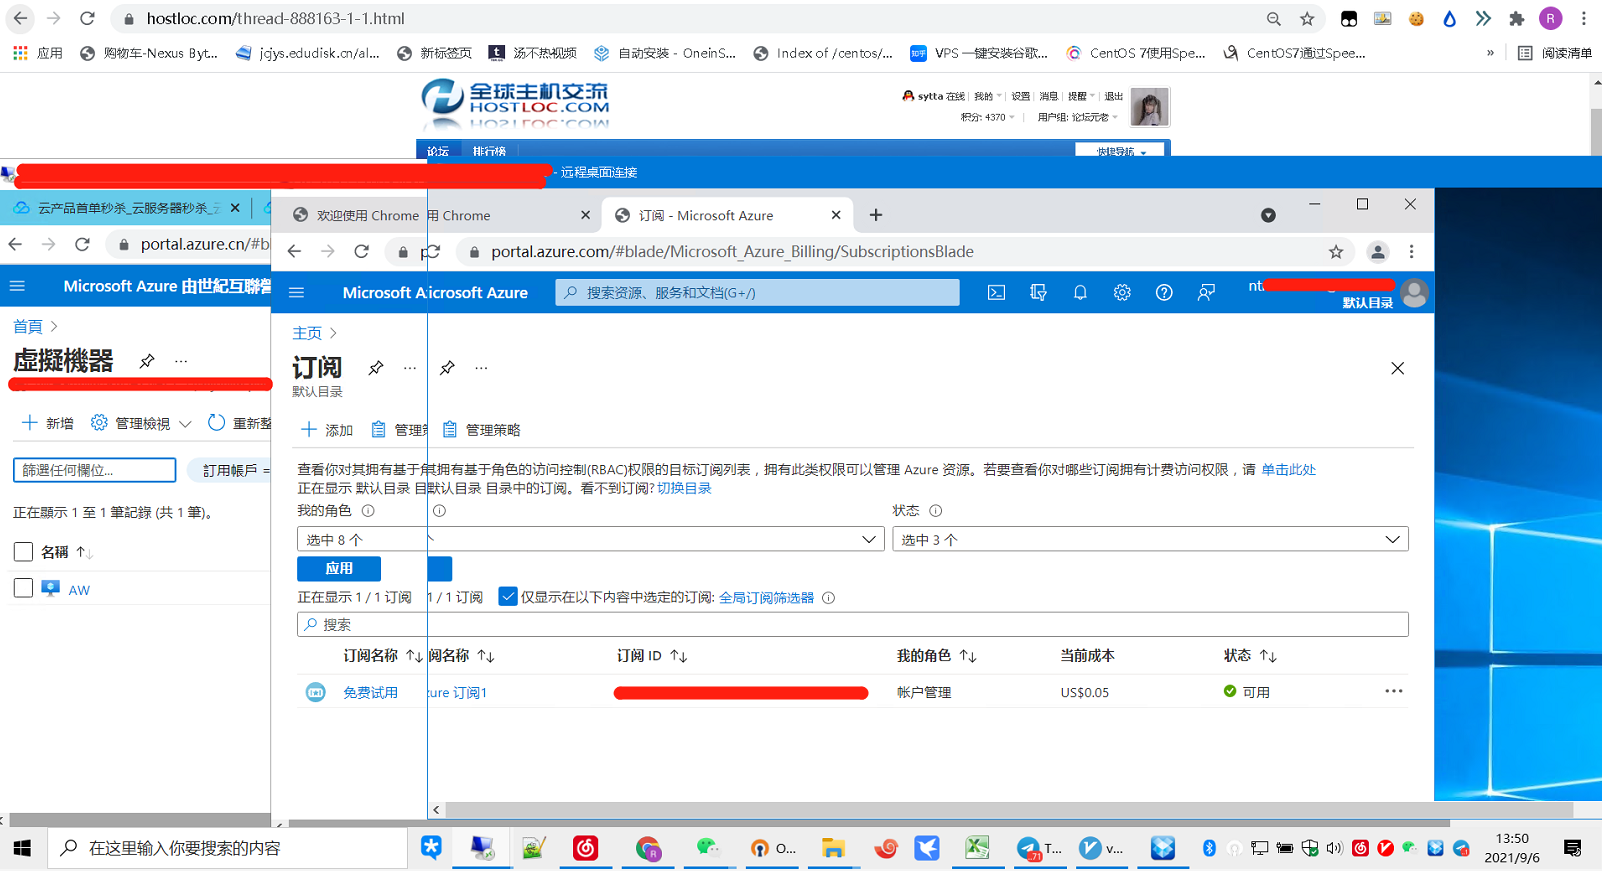The height and width of the screenshot is (871, 1602).
Task: Open the Windows Start menu
Action: (22, 848)
